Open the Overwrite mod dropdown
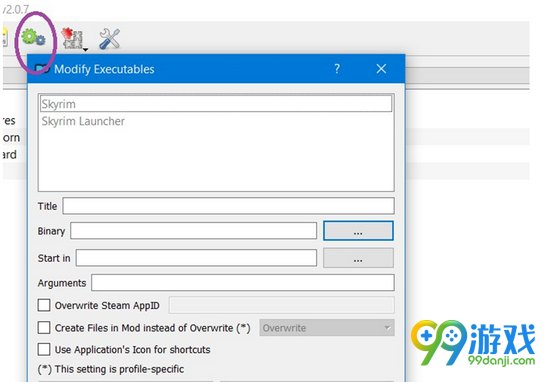 [x=327, y=328]
